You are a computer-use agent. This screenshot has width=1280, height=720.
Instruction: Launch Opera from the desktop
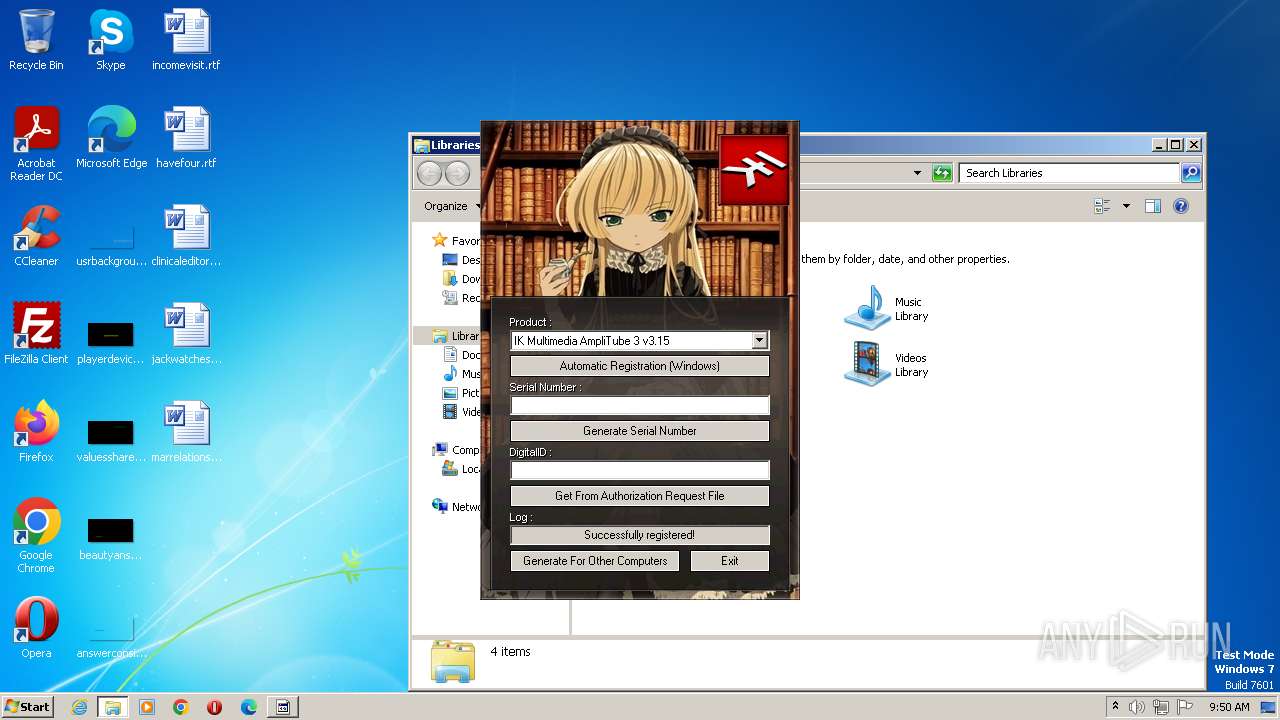pyautogui.click(x=36, y=628)
